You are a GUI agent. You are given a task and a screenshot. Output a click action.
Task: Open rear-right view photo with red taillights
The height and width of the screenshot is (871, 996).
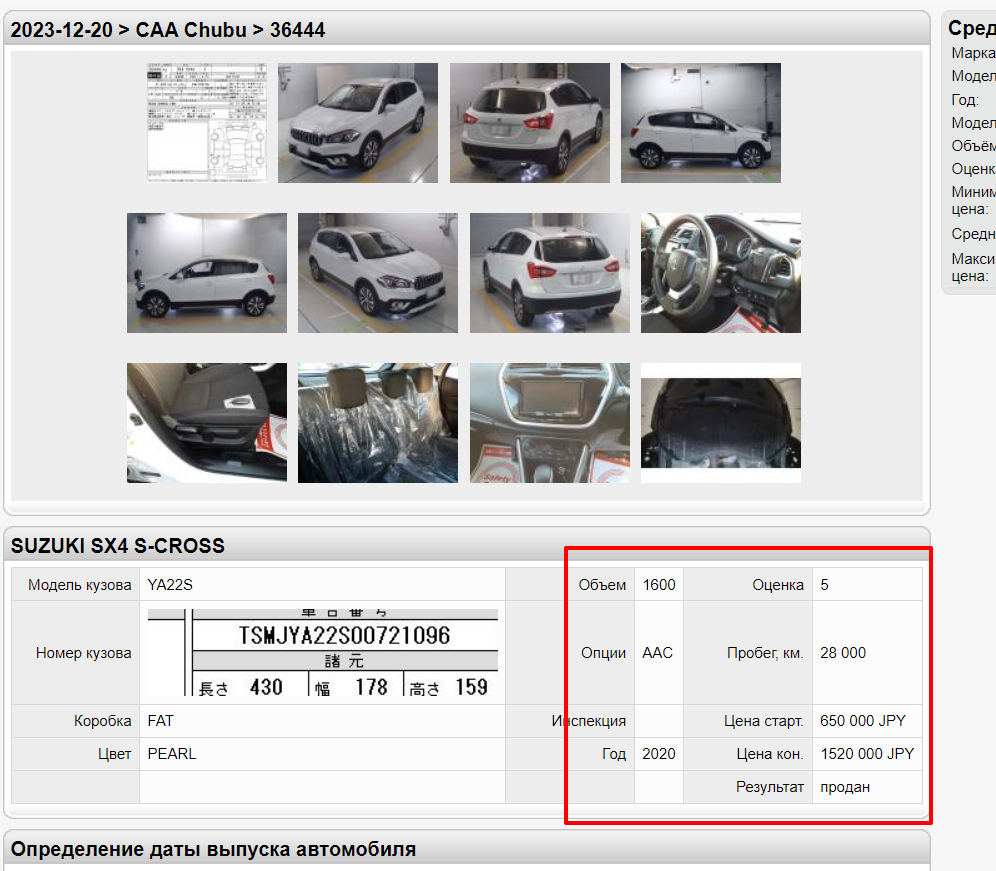pos(530,123)
